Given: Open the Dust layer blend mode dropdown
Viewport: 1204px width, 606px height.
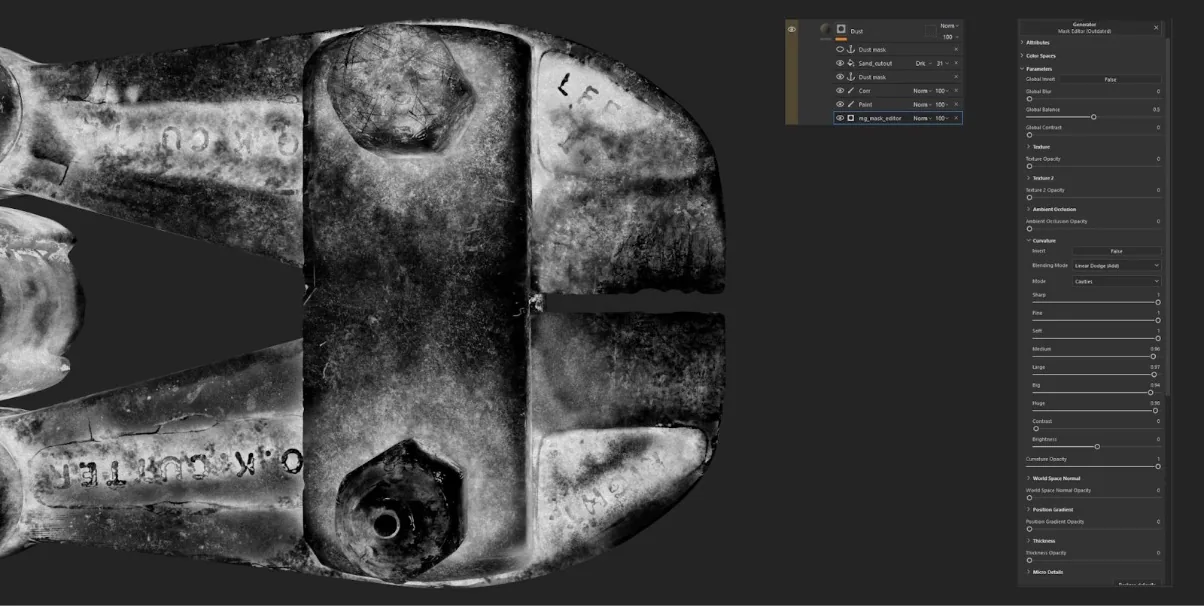Looking at the screenshot, I should (x=949, y=26).
